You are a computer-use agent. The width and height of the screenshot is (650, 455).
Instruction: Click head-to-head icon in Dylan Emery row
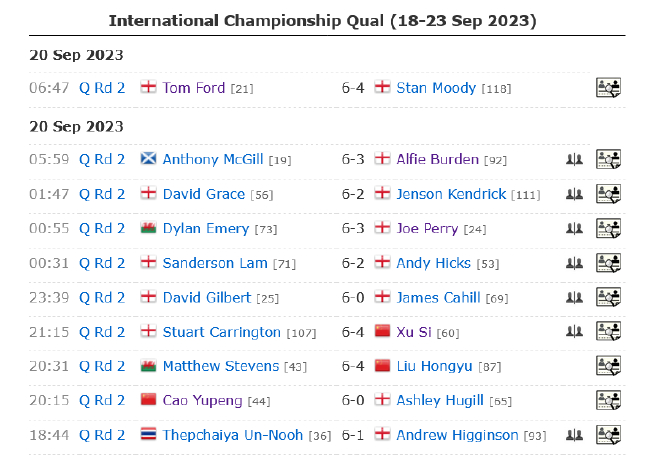click(574, 228)
